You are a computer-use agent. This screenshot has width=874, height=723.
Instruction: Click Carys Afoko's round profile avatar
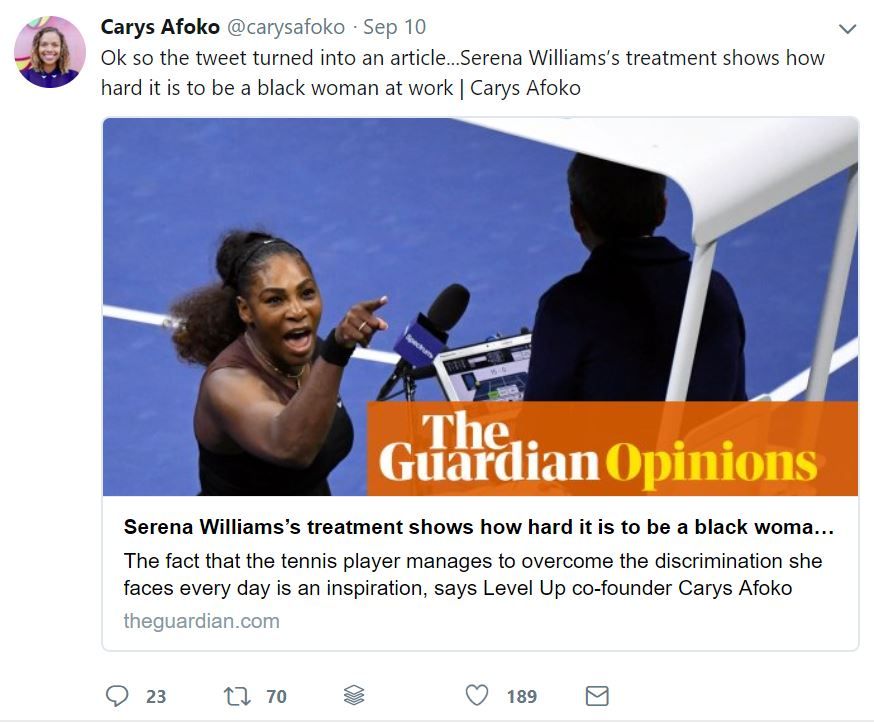coord(50,52)
